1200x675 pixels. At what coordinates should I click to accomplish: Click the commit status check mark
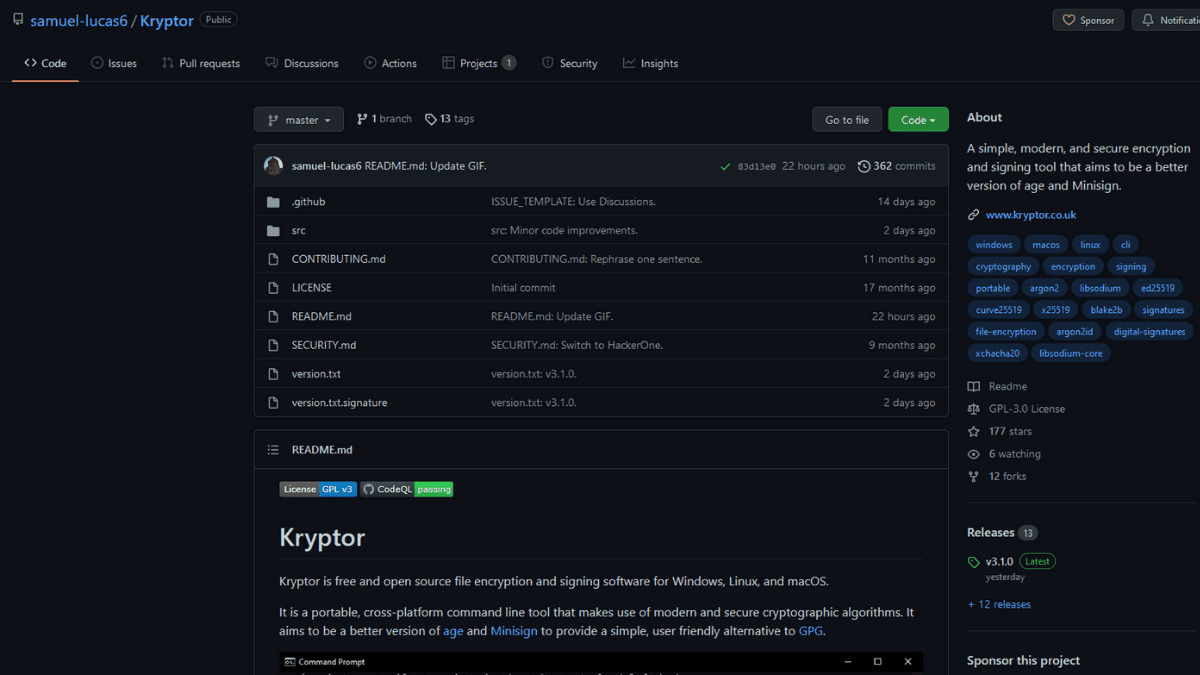[x=725, y=167]
